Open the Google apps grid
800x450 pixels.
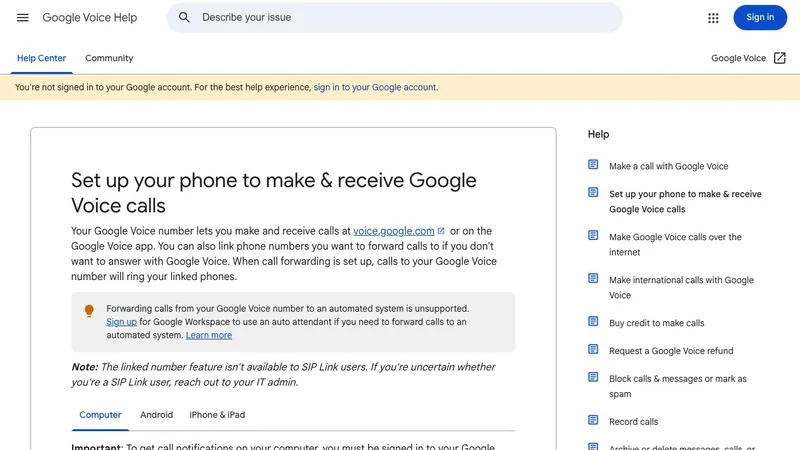pyautogui.click(x=713, y=18)
